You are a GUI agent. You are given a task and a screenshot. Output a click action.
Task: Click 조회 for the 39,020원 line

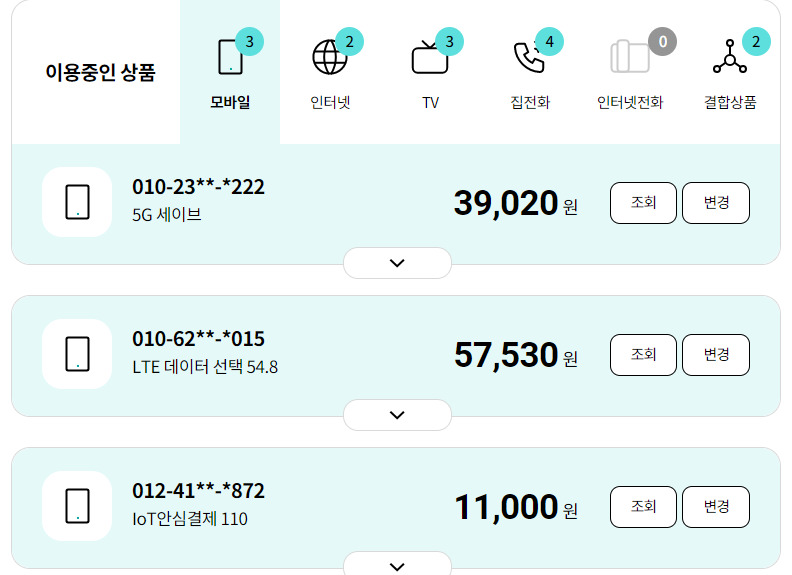point(643,203)
